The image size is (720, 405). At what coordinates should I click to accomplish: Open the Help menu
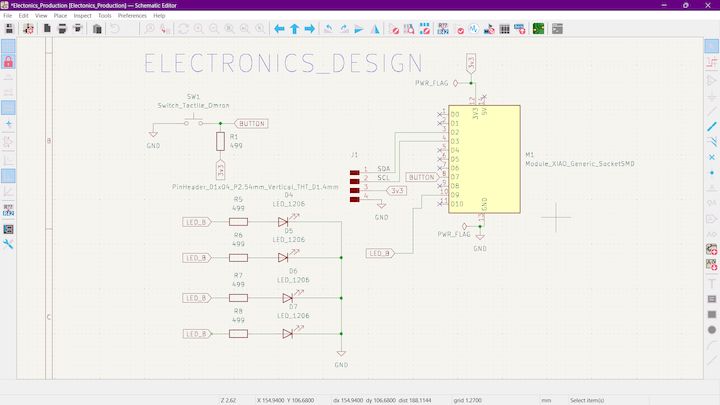point(159,16)
